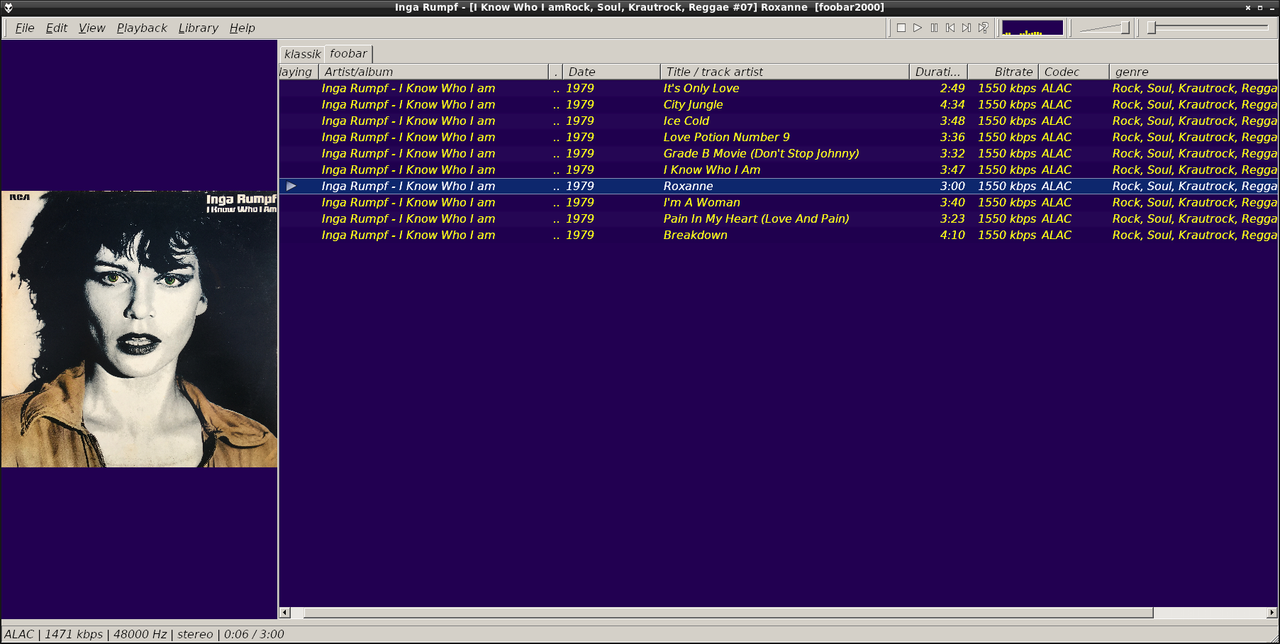Select the track "Love Potion Number 9"
Image resolution: width=1280 pixels, height=644 pixels.
726,137
